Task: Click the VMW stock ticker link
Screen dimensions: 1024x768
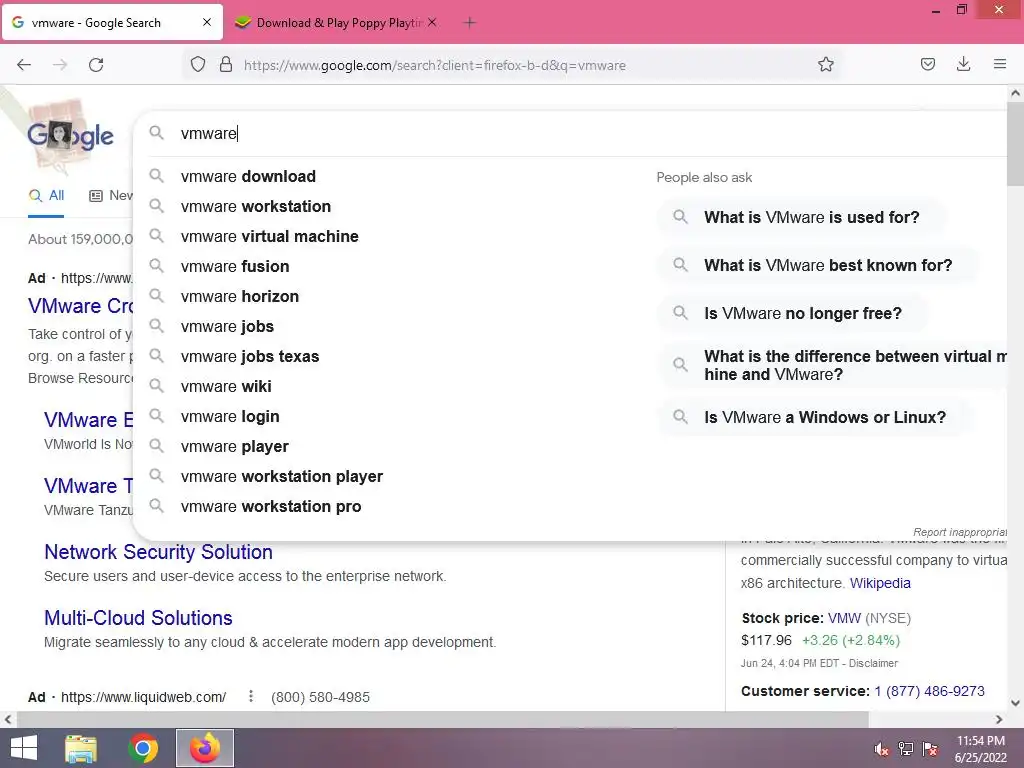Action: pyautogui.click(x=844, y=618)
